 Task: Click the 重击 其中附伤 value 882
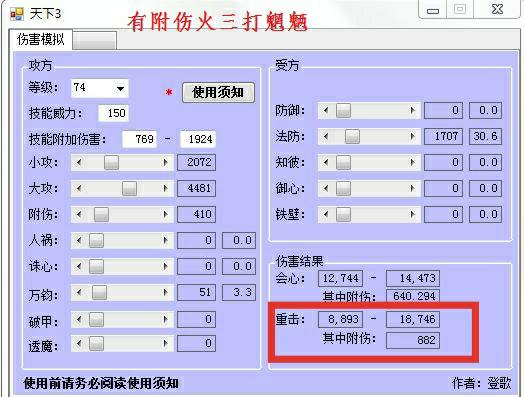coord(413,341)
